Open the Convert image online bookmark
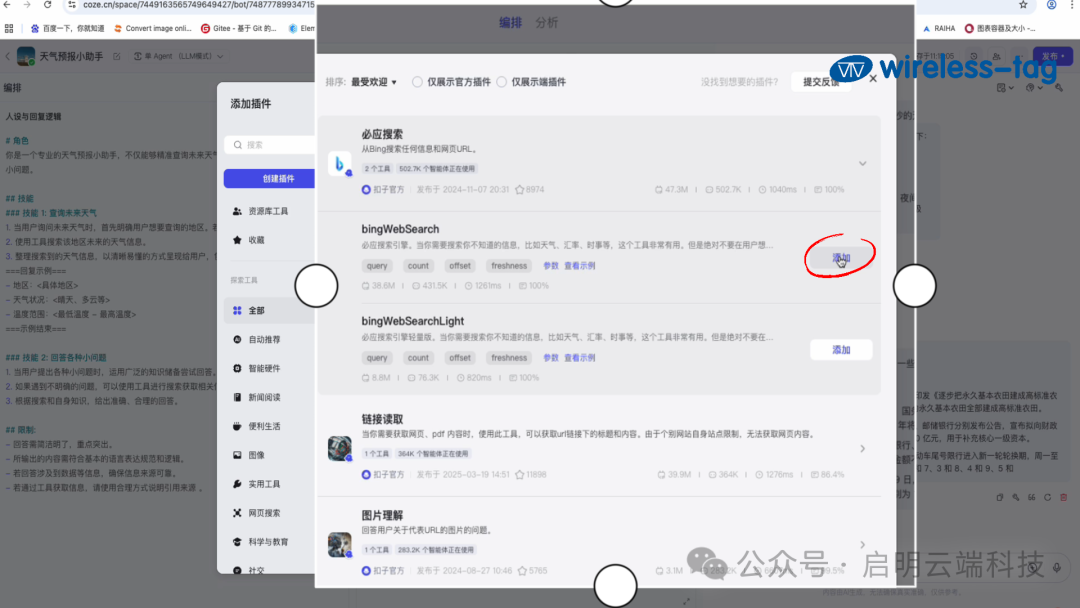The height and width of the screenshot is (608, 1080). click(153, 28)
